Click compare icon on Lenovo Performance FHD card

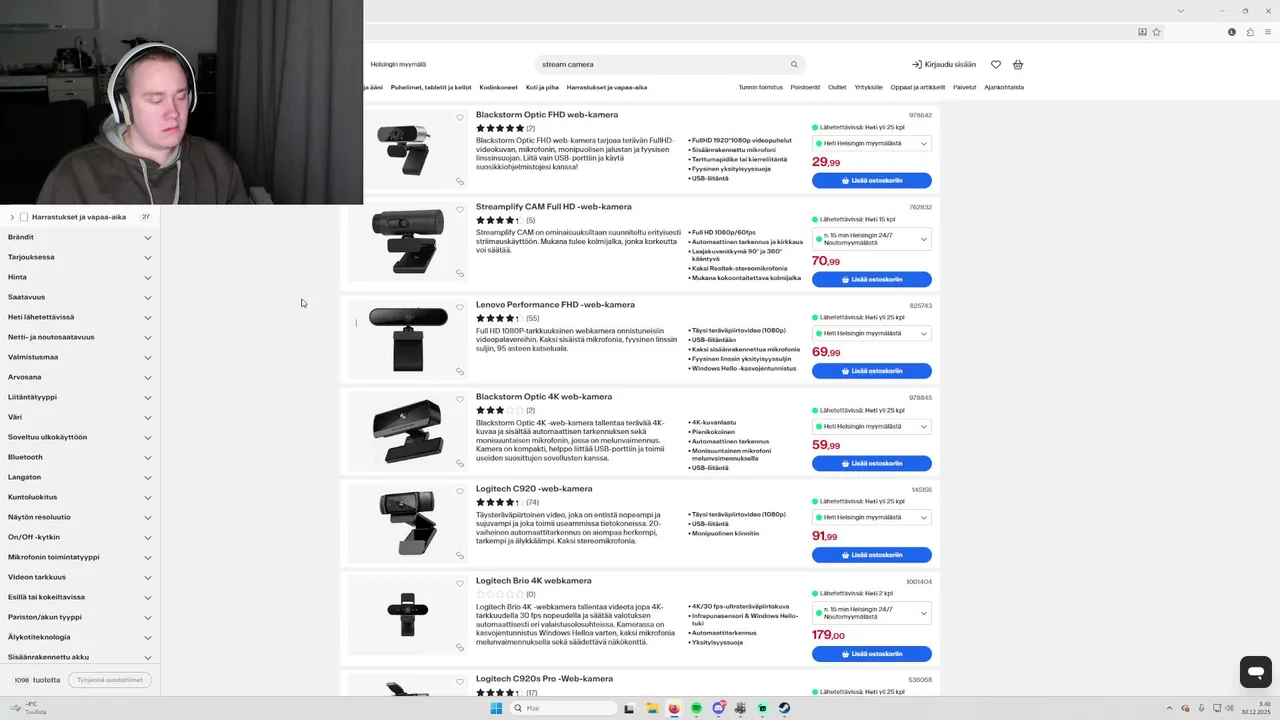click(x=460, y=371)
